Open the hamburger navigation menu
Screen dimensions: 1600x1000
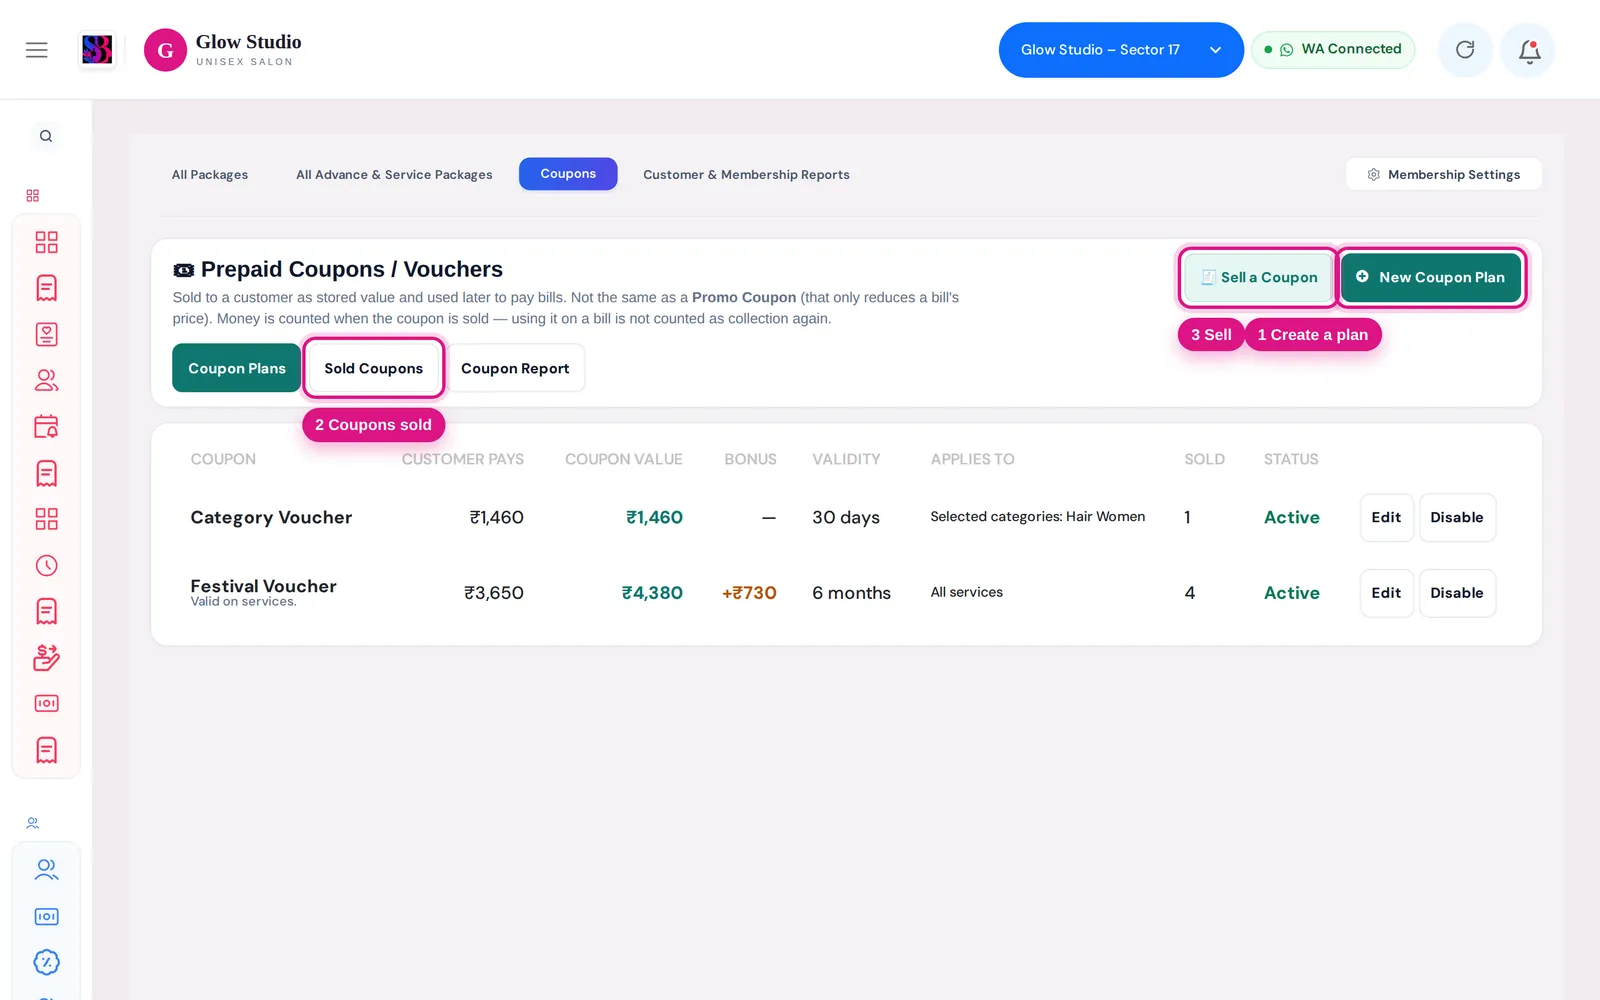(x=37, y=50)
